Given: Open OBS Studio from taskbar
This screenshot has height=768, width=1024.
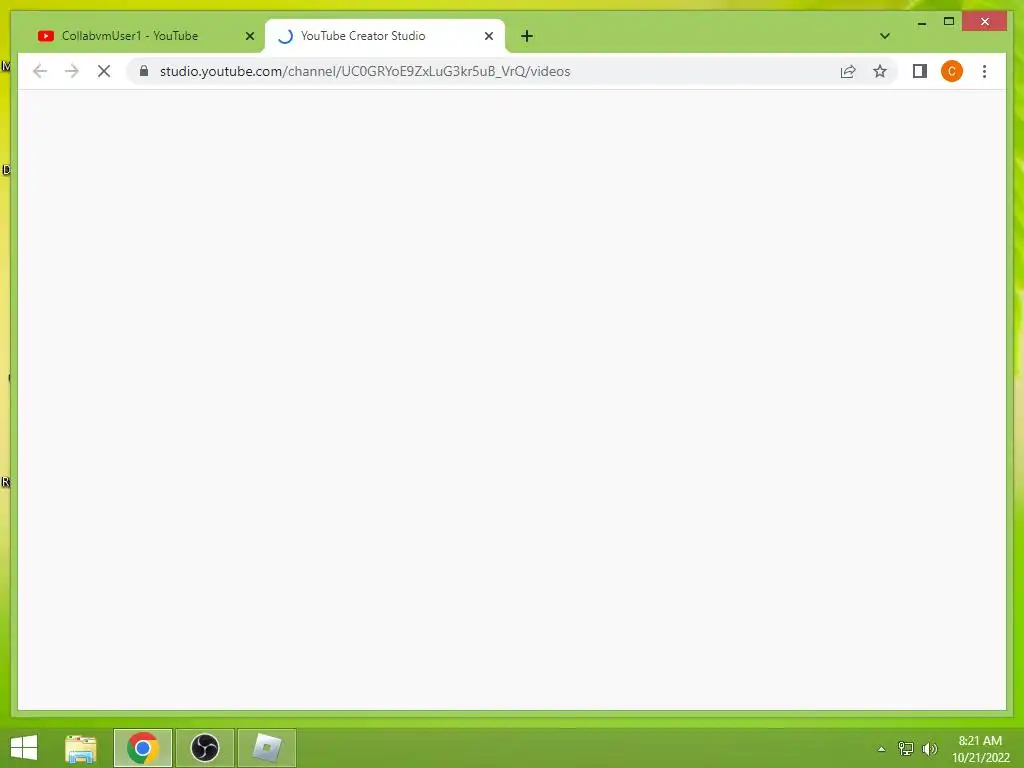Looking at the screenshot, I should [204, 748].
